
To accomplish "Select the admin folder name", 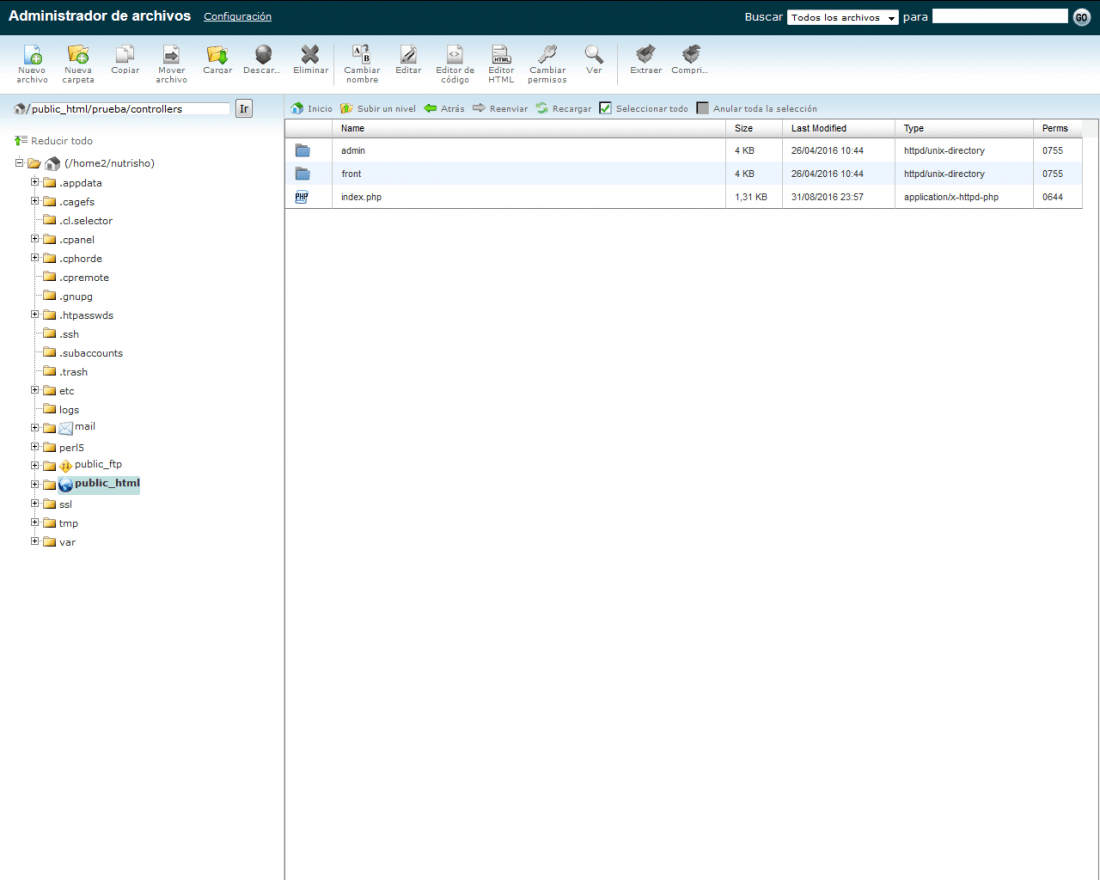I will click(x=353, y=151).
